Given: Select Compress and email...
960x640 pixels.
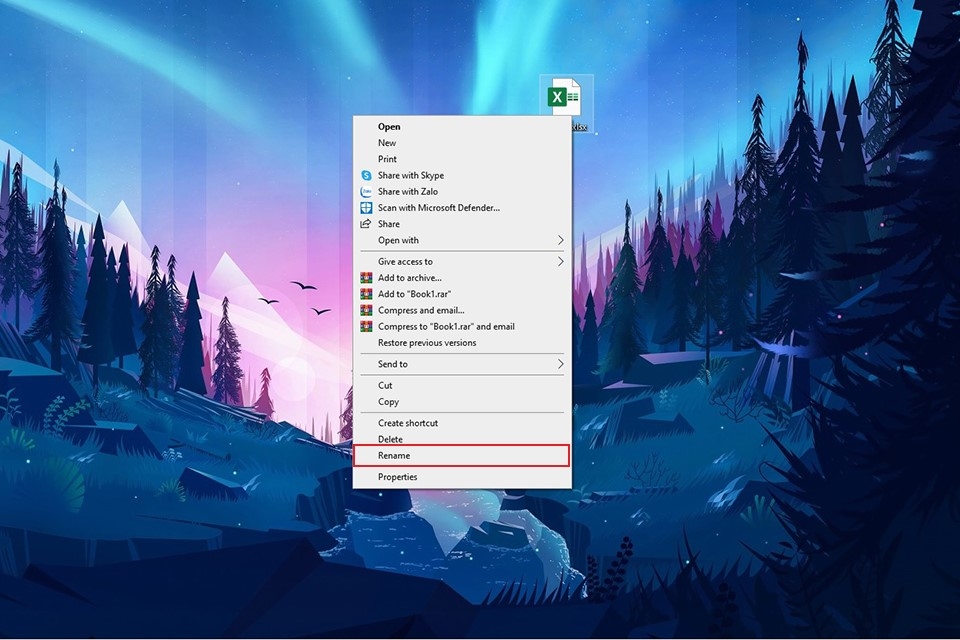Looking at the screenshot, I should (x=462, y=311).
